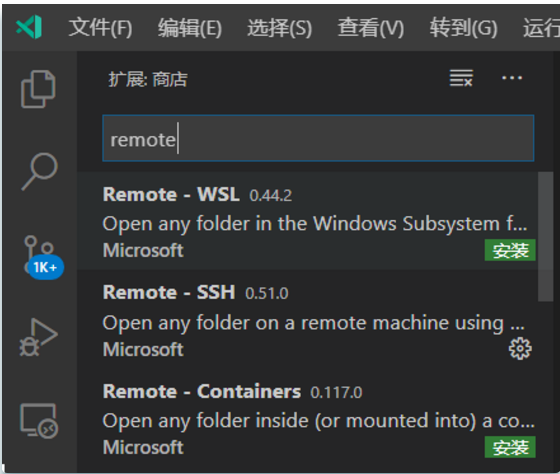Open Source Control with 1K+ badge
The width and height of the screenshot is (560, 474).
click(40, 257)
